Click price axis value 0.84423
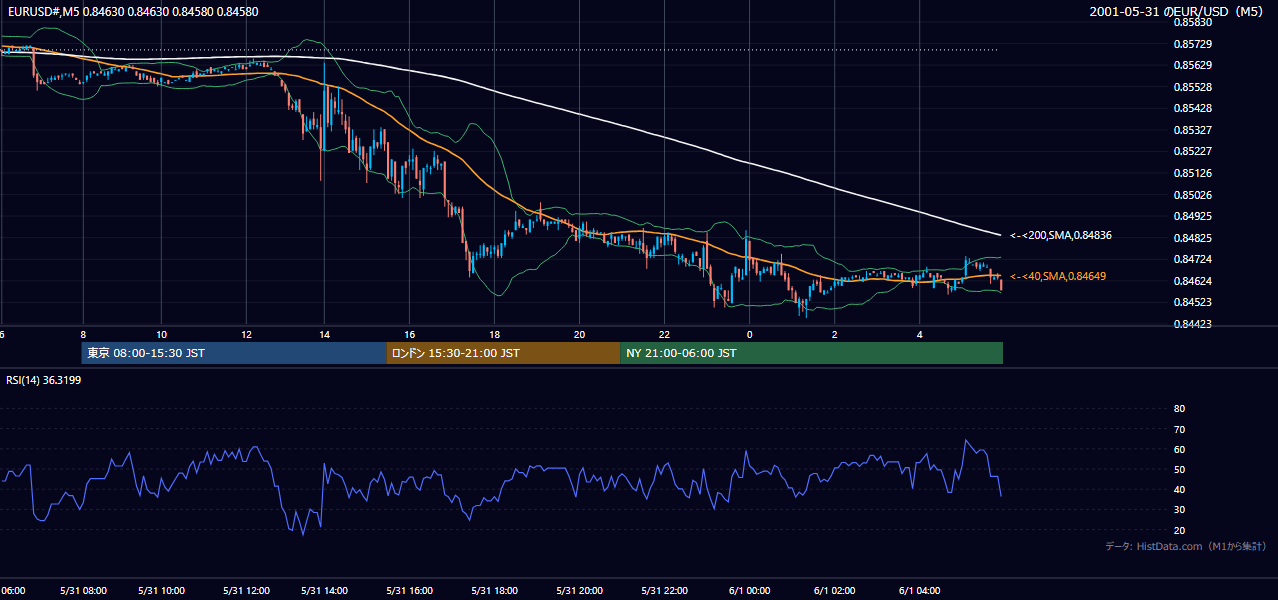This screenshot has width=1278, height=600. tap(1192, 324)
